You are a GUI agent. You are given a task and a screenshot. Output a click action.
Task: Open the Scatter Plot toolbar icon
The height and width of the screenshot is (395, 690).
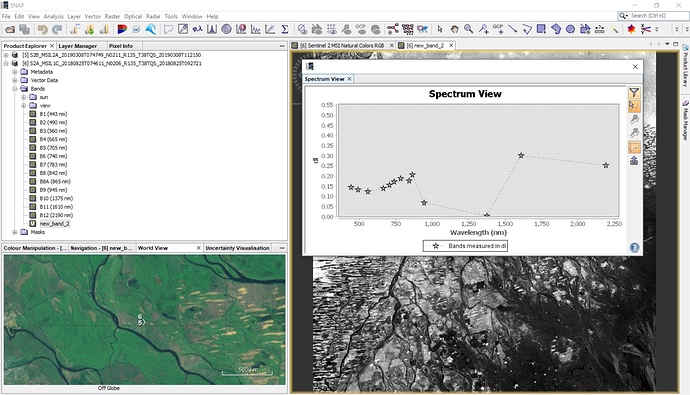click(270, 29)
